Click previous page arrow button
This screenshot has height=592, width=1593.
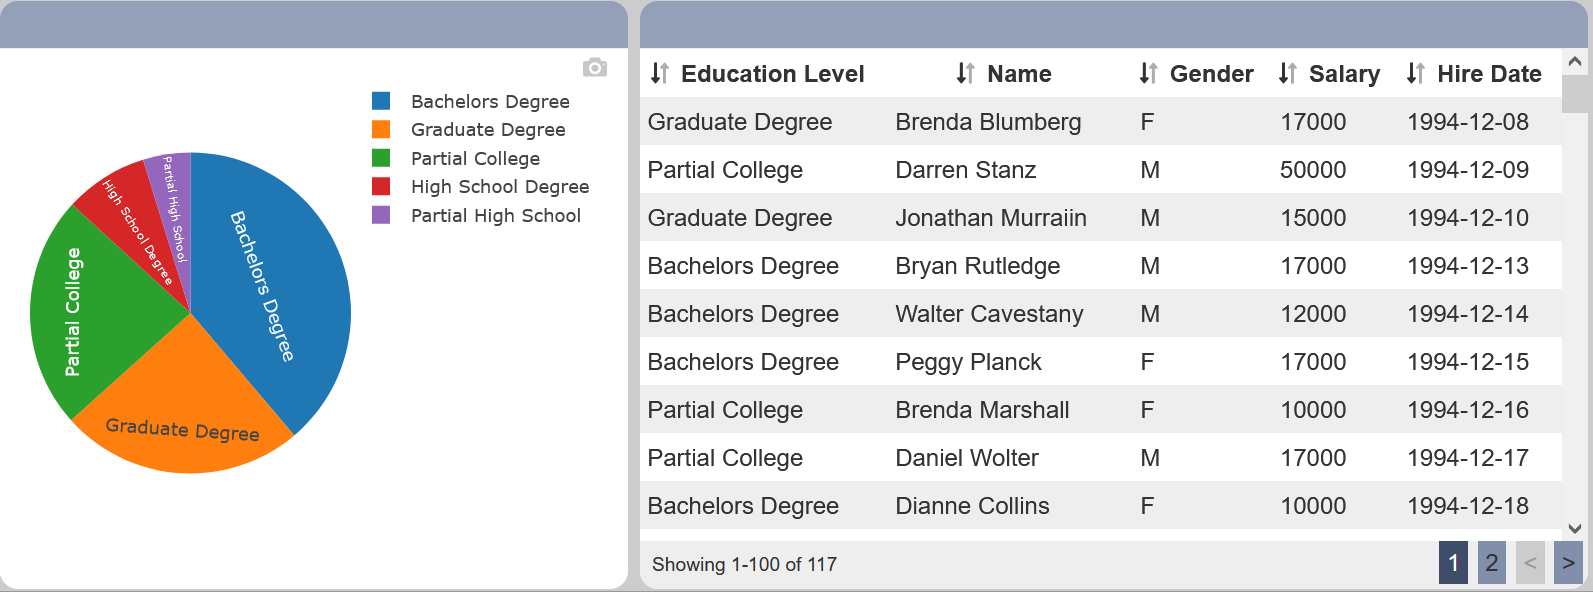pos(1530,563)
